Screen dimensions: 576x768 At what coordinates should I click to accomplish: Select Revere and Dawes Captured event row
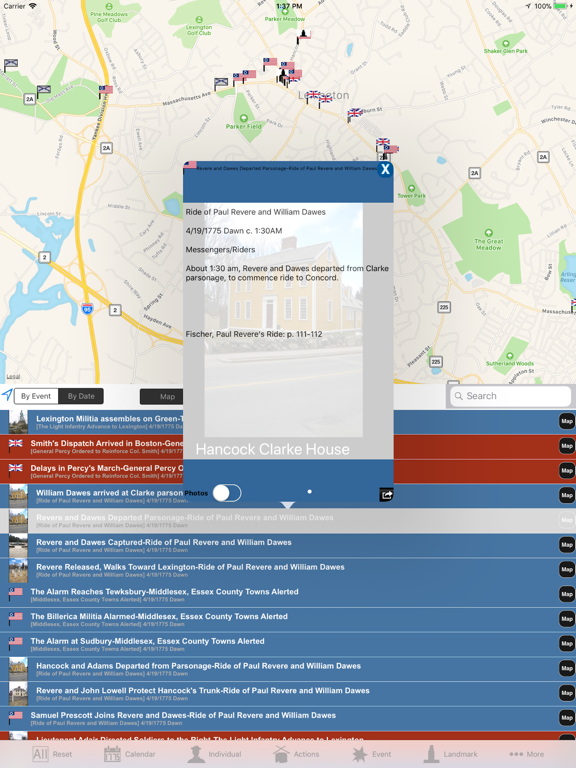(288, 545)
